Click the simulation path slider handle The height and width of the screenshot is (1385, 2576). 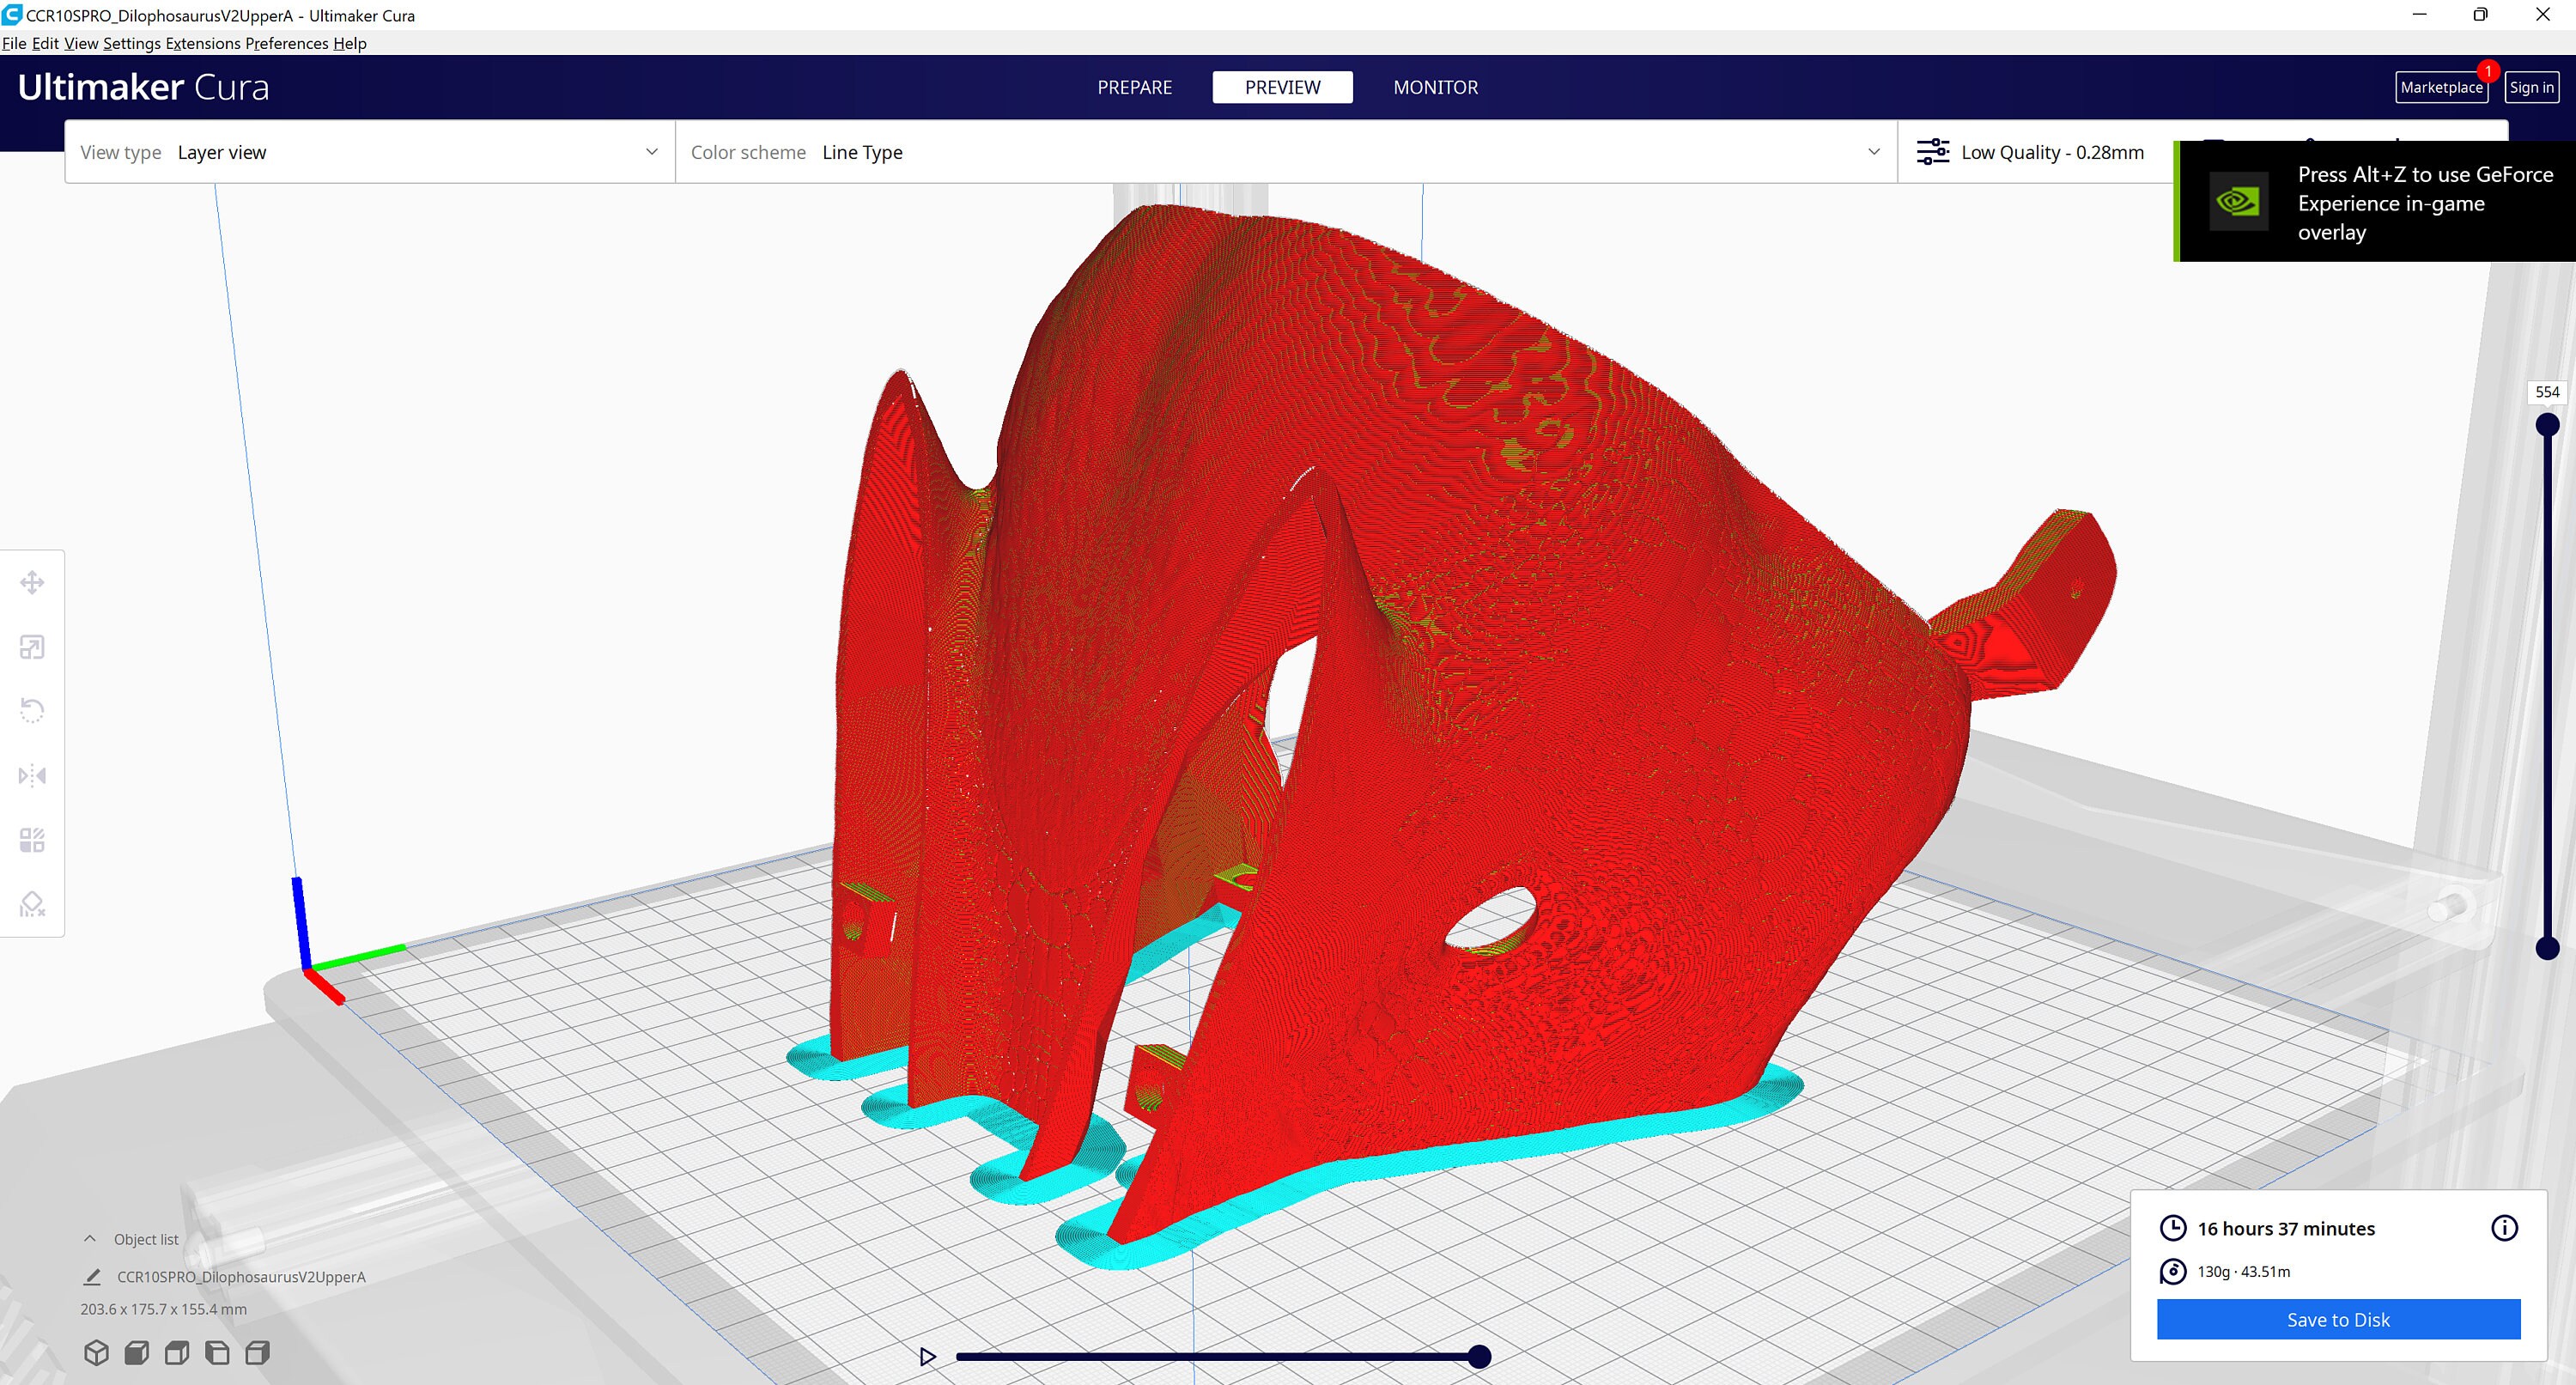[1479, 1357]
